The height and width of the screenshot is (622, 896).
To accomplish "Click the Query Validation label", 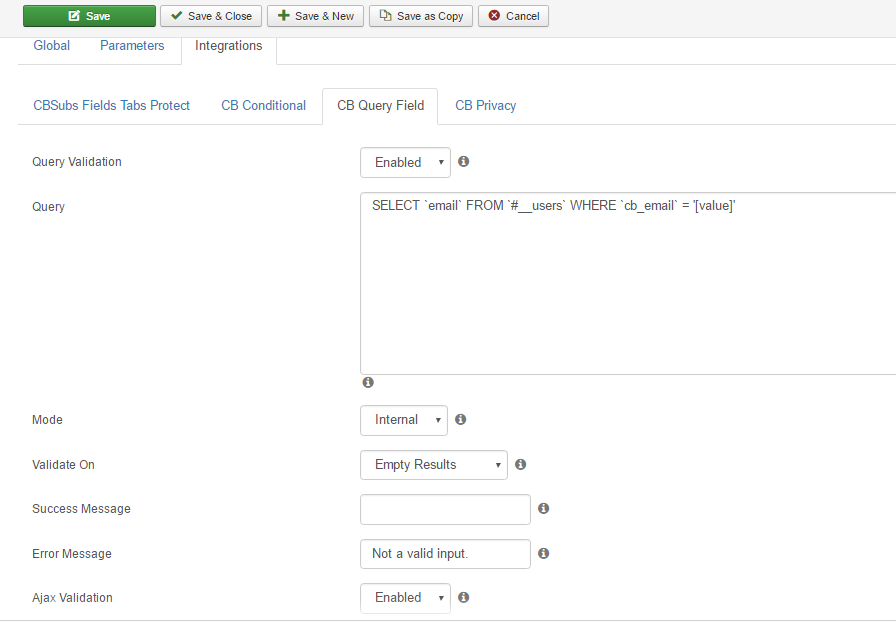I will tap(77, 162).
